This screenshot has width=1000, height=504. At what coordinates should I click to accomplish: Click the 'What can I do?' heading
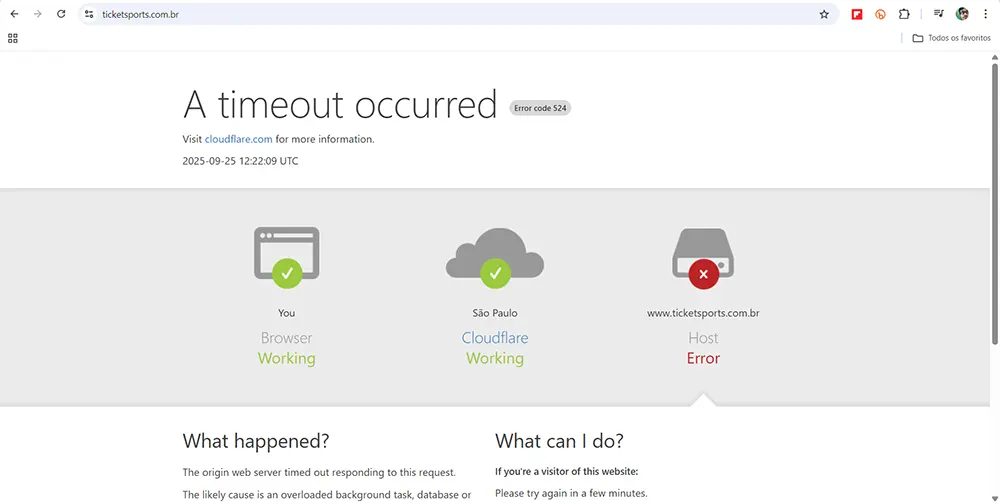(x=559, y=441)
